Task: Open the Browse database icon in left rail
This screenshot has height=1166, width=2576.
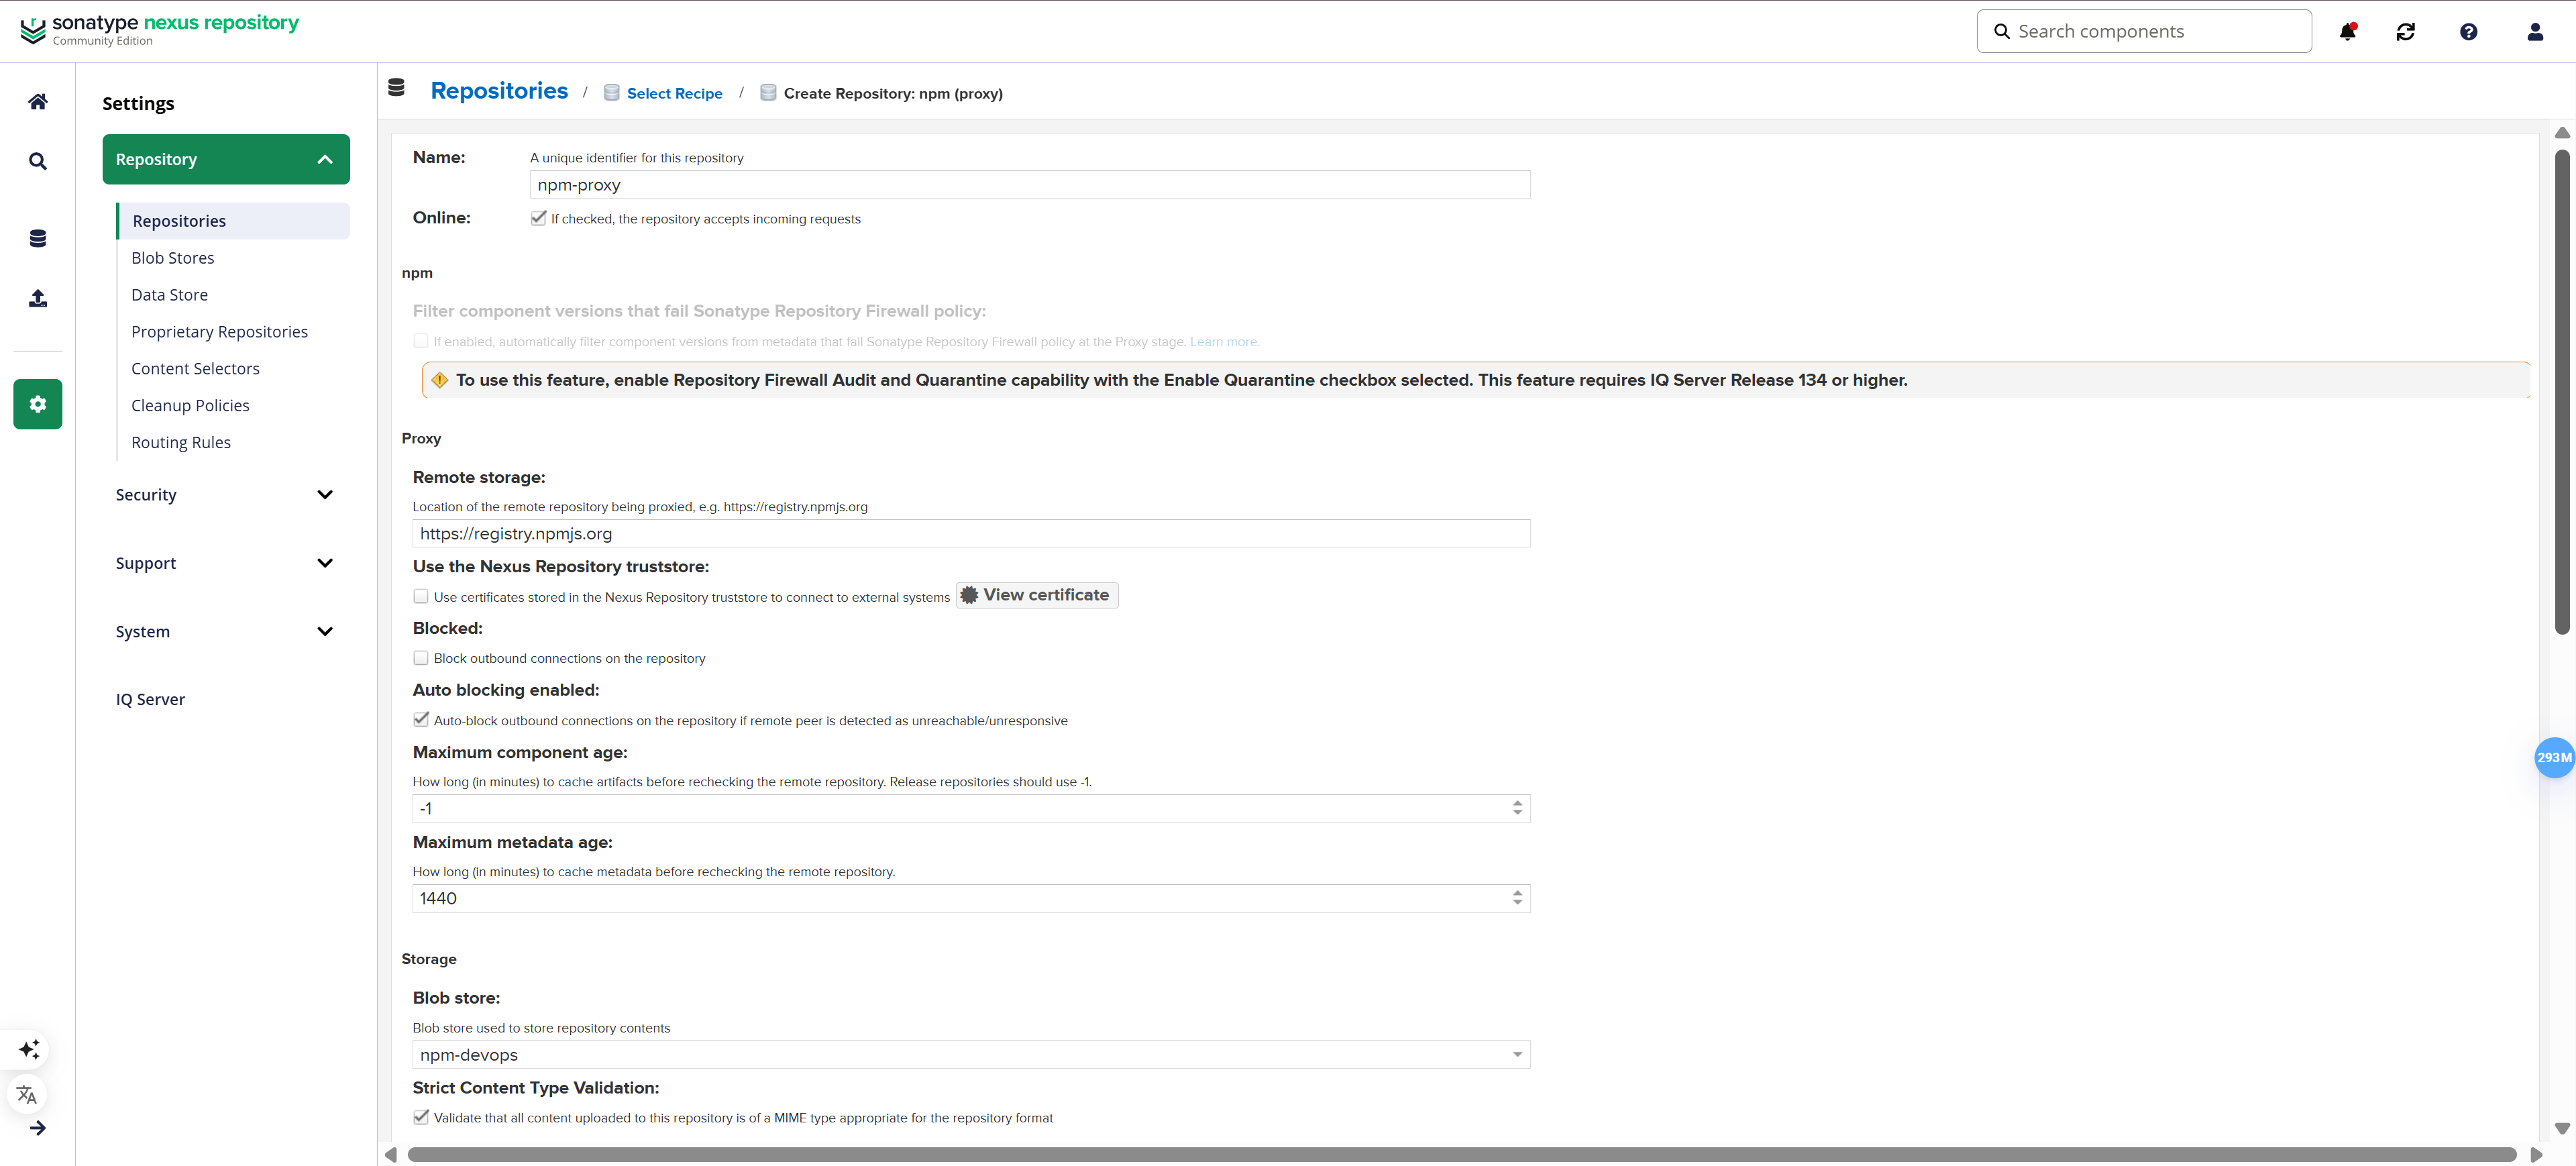Action: point(38,238)
